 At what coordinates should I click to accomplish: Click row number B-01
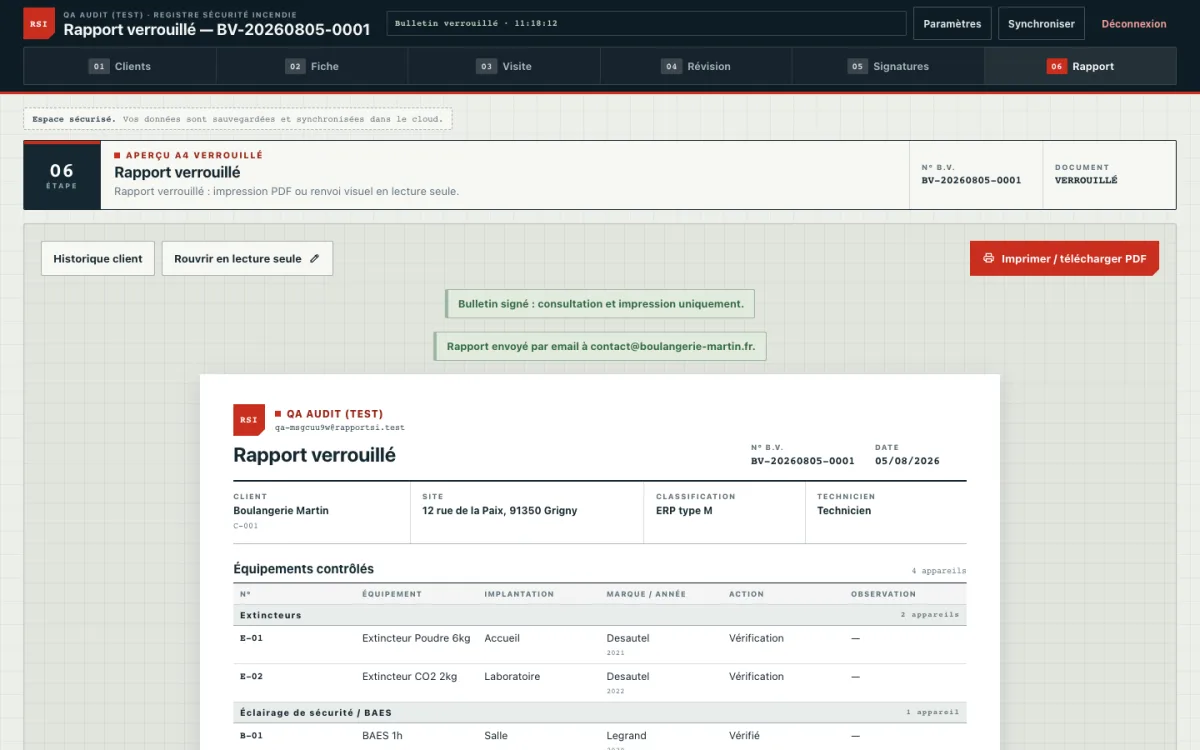tap(251, 735)
